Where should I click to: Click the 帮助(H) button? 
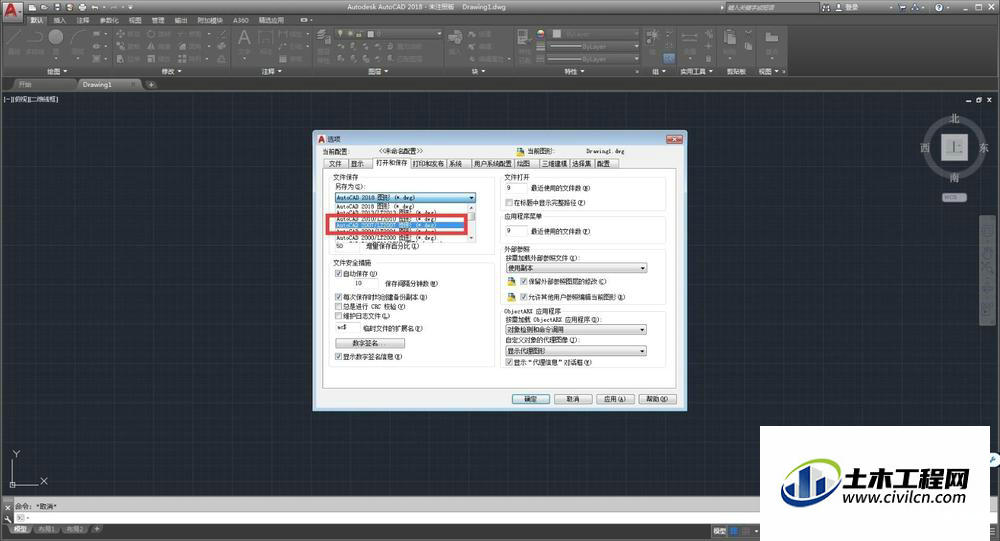(657, 399)
